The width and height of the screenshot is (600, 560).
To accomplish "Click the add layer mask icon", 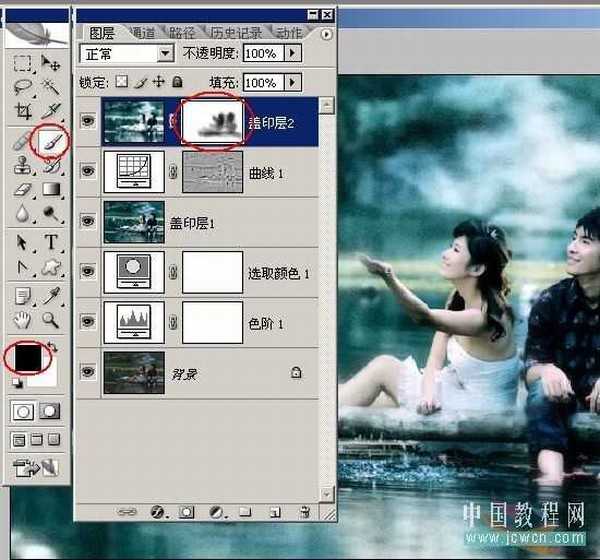I will 185,512.
